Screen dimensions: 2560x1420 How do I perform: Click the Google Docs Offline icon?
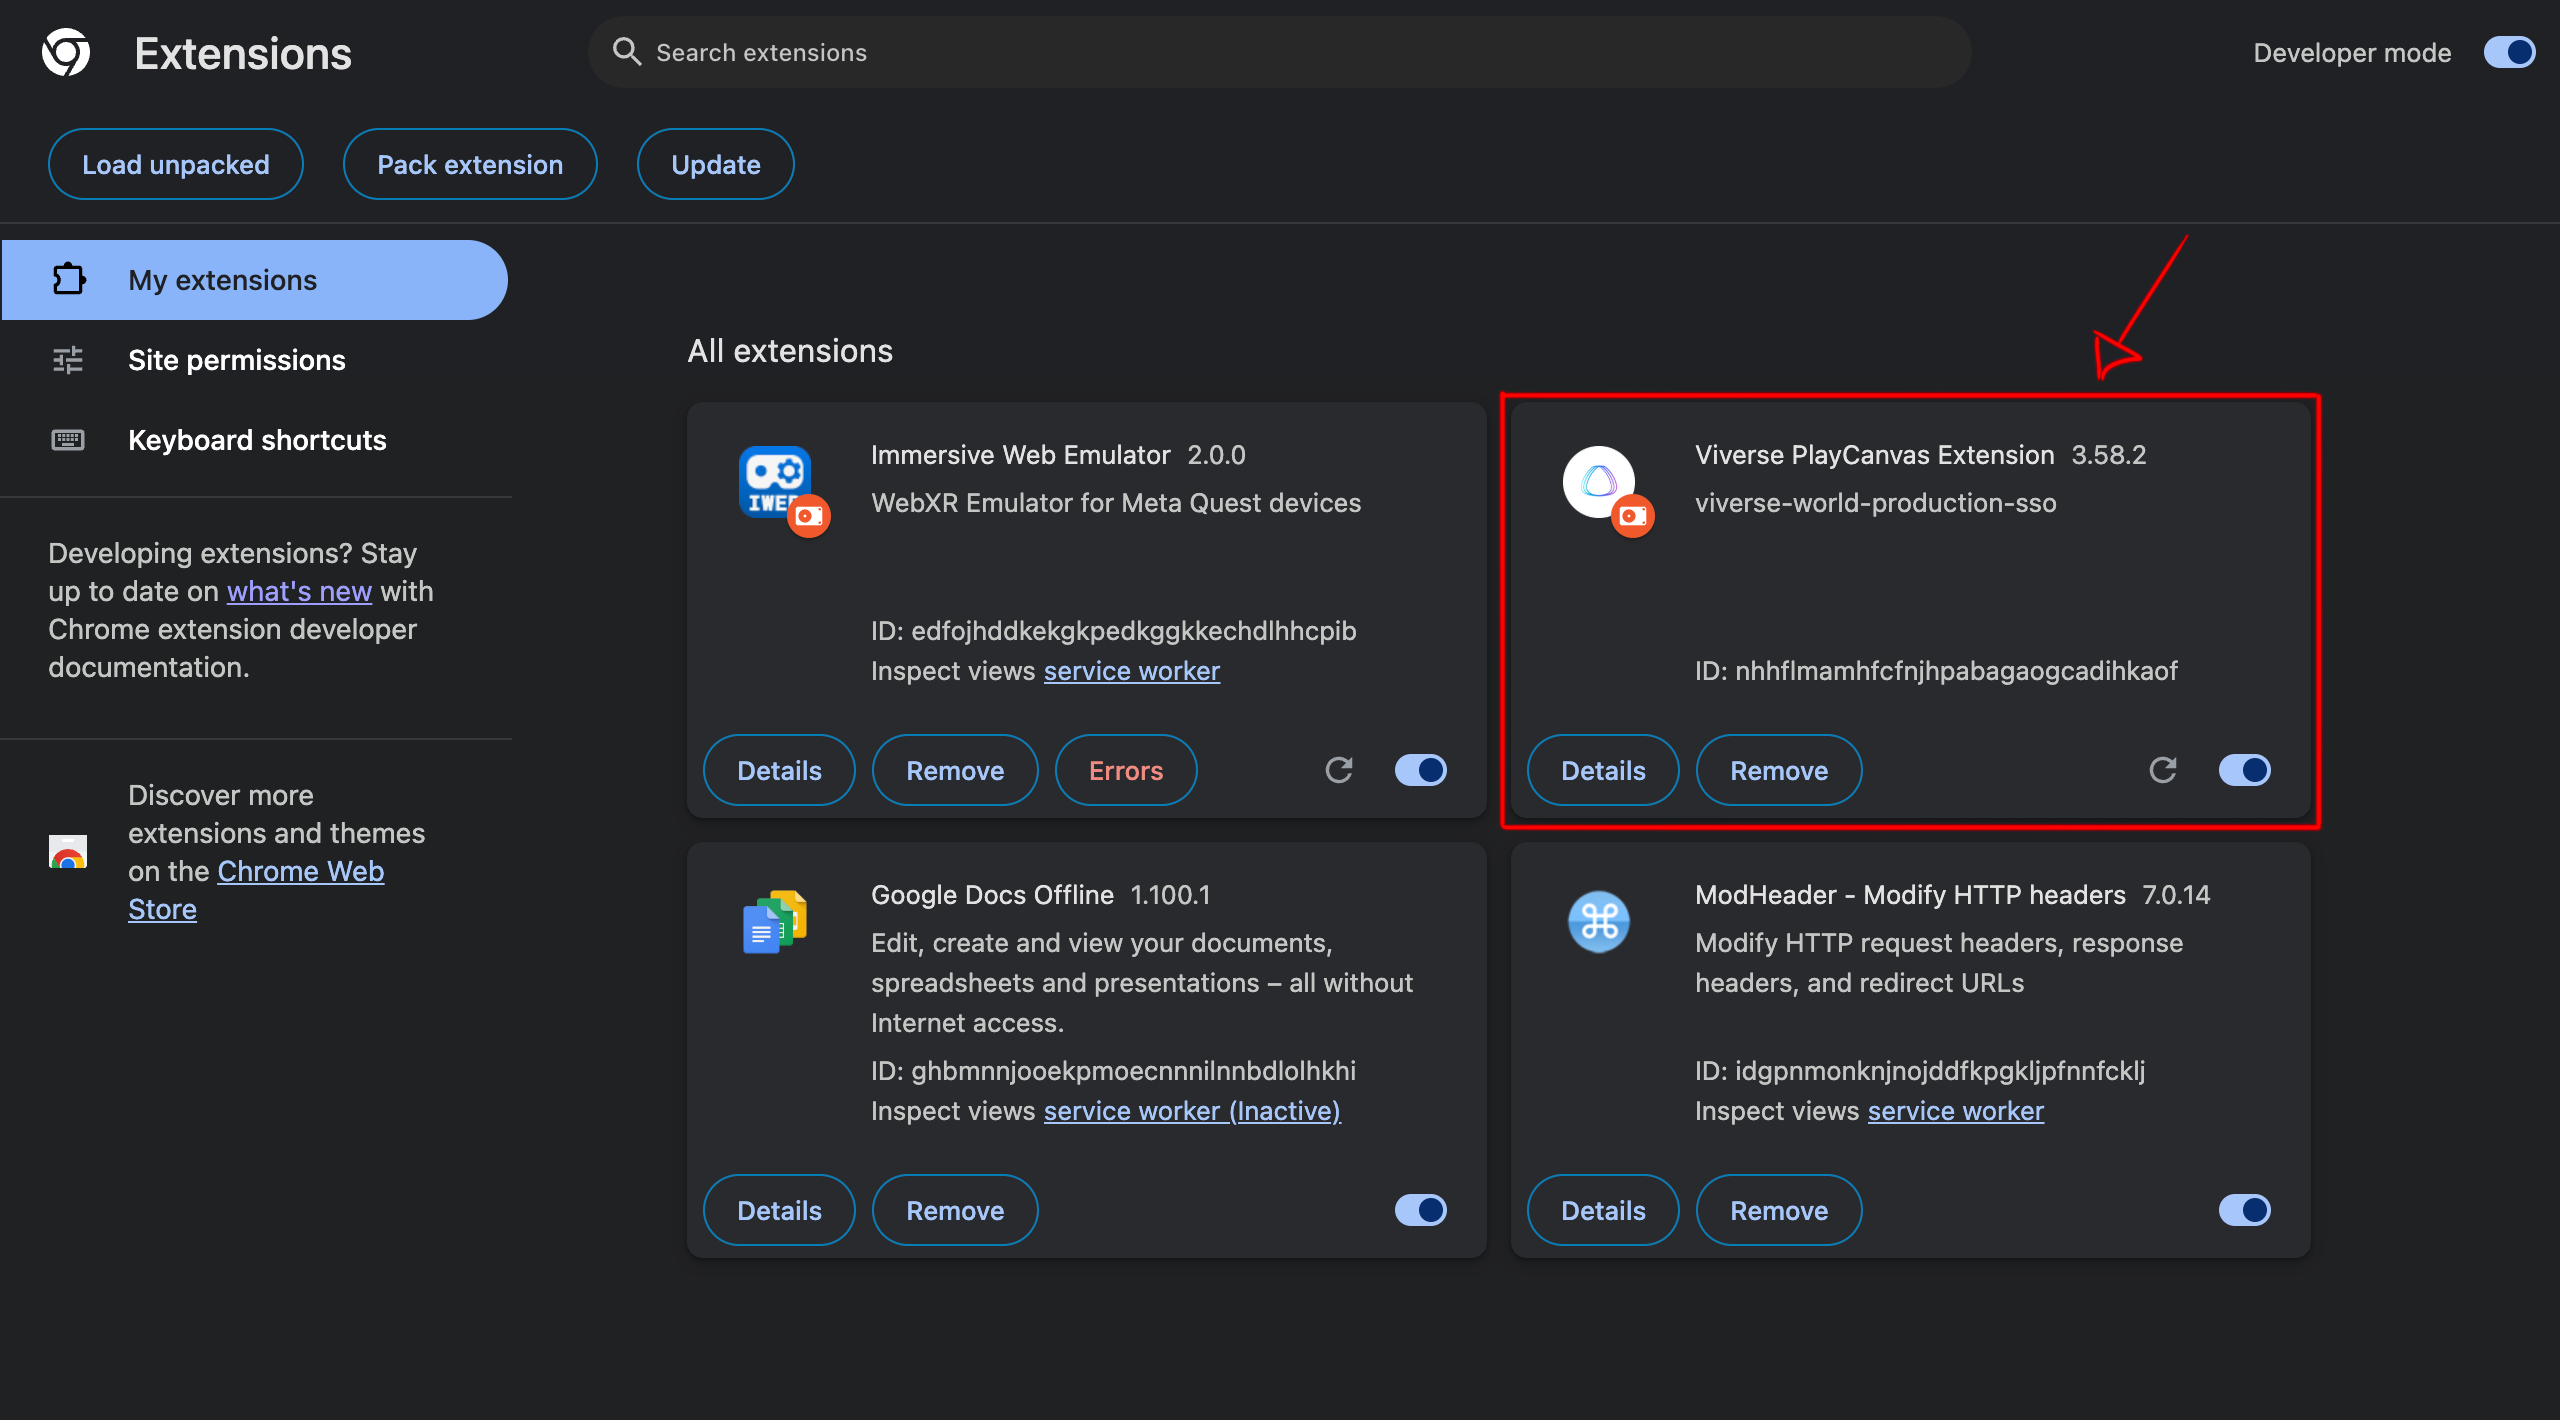pos(775,922)
